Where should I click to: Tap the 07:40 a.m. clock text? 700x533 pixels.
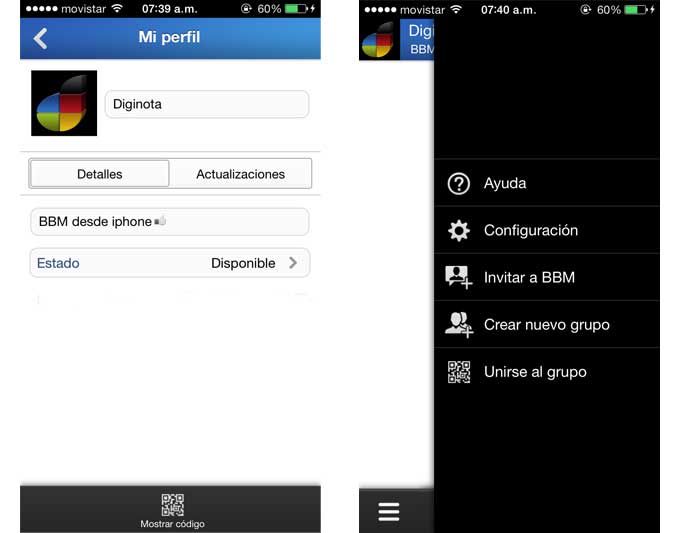(508, 10)
